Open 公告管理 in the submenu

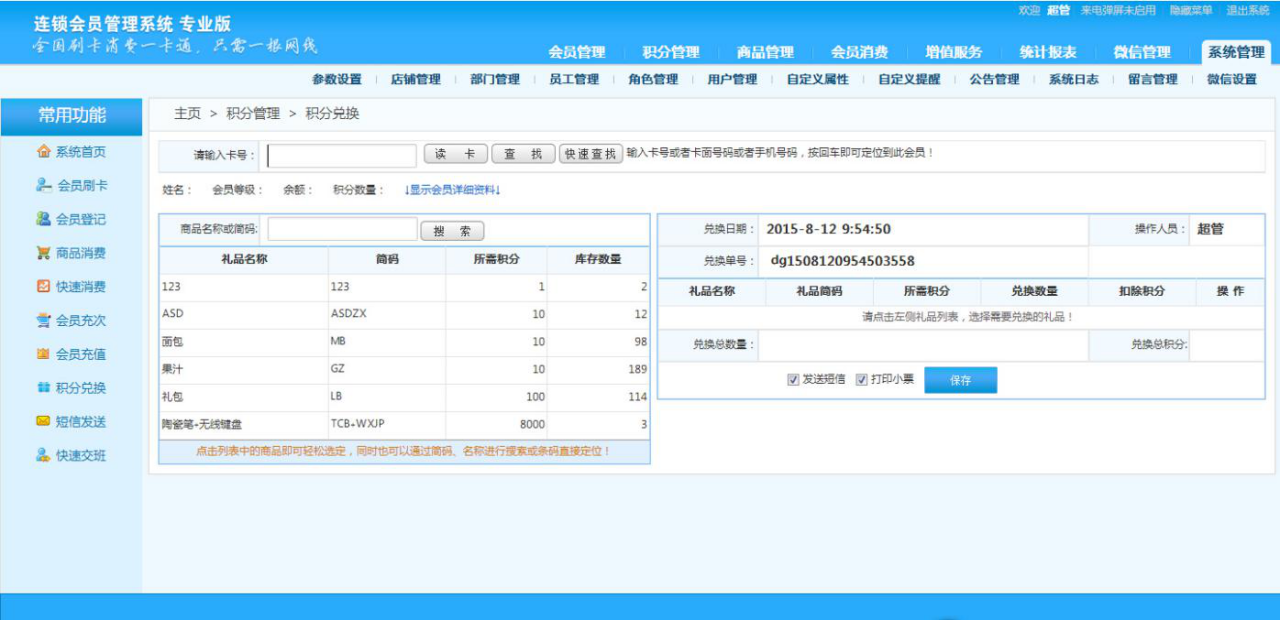coord(994,80)
